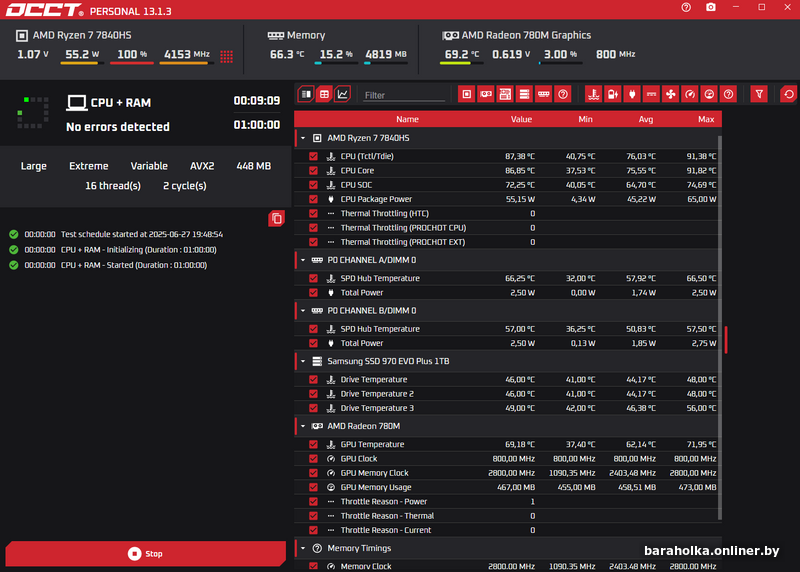
Task: Switch to the table grid view
Action: [x=324, y=94]
